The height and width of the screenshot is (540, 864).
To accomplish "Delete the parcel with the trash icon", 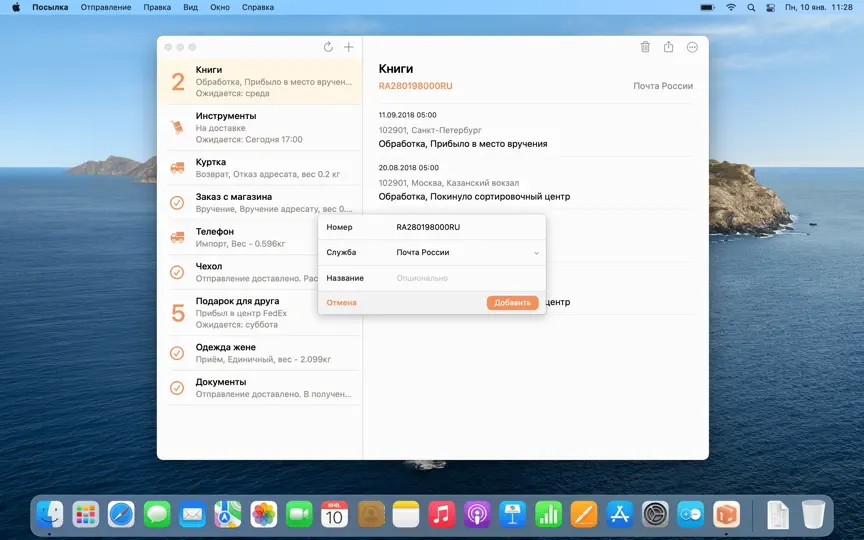I will pyautogui.click(x=645, y=47).
